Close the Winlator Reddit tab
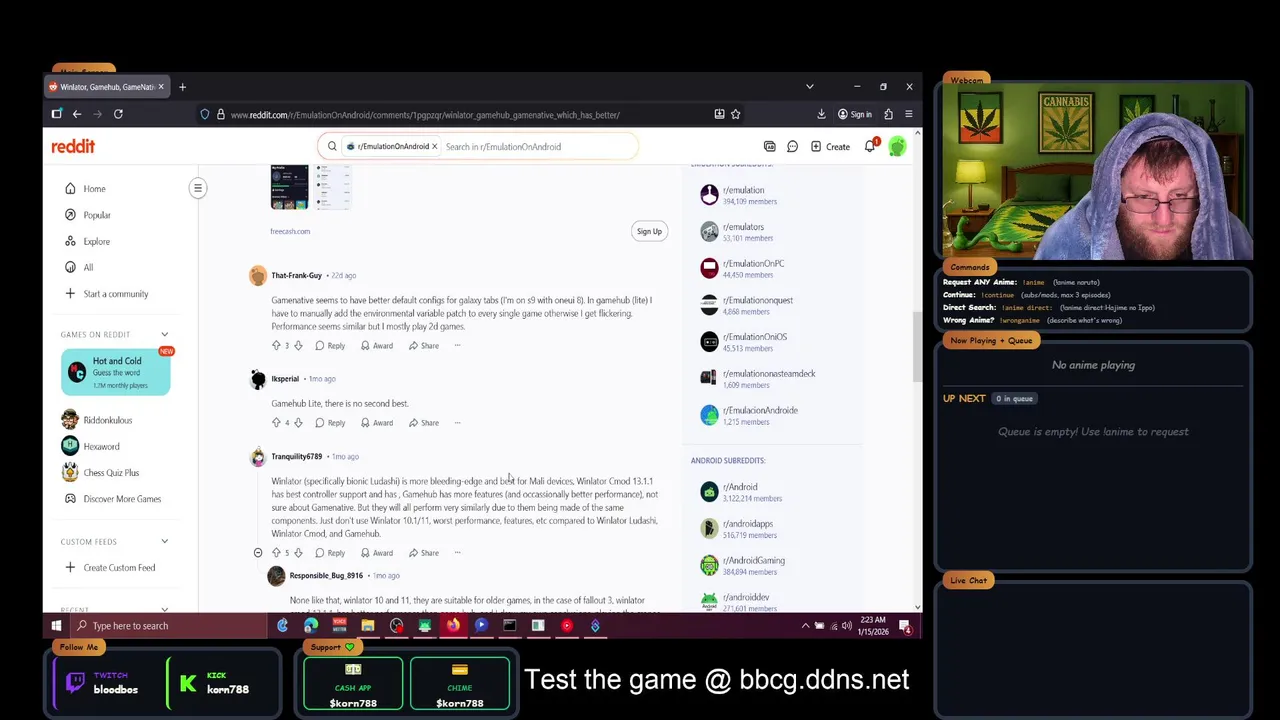This screenshot has width=1280, height=720. (160, 87)
